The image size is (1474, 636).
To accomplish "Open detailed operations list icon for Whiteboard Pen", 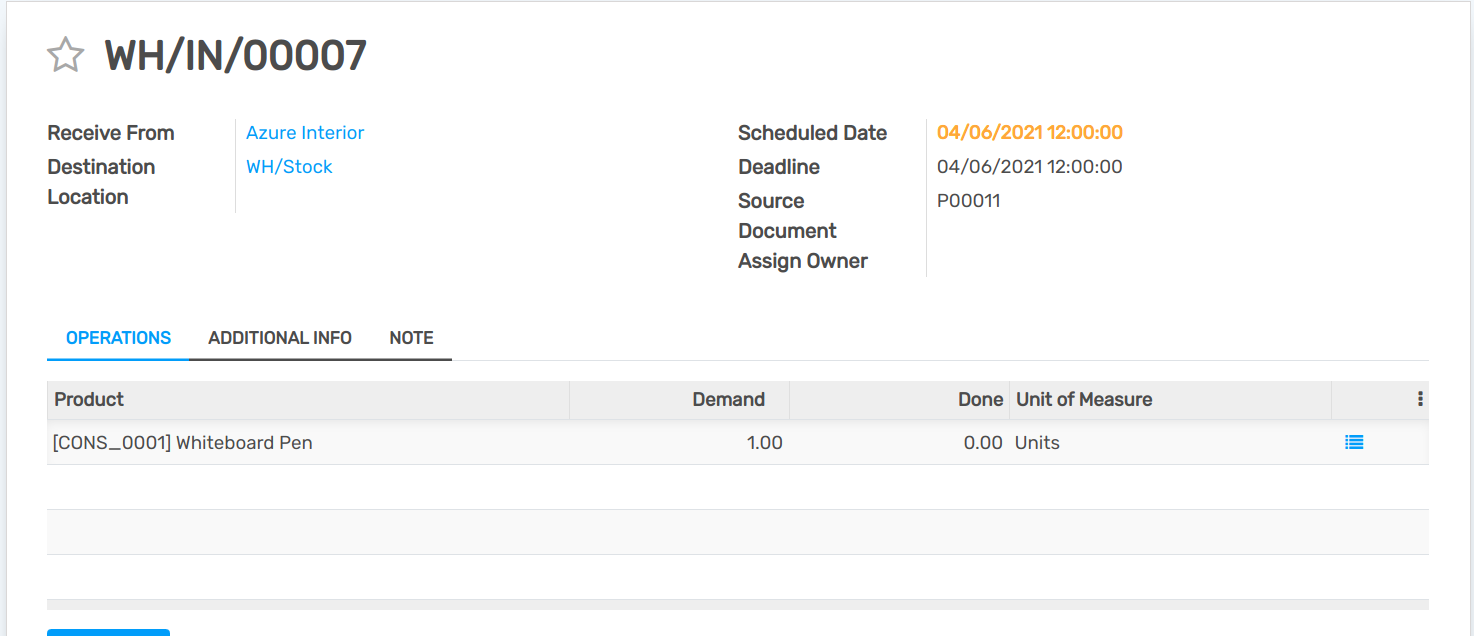I will pyautogui.click(x=1354, y=442).
